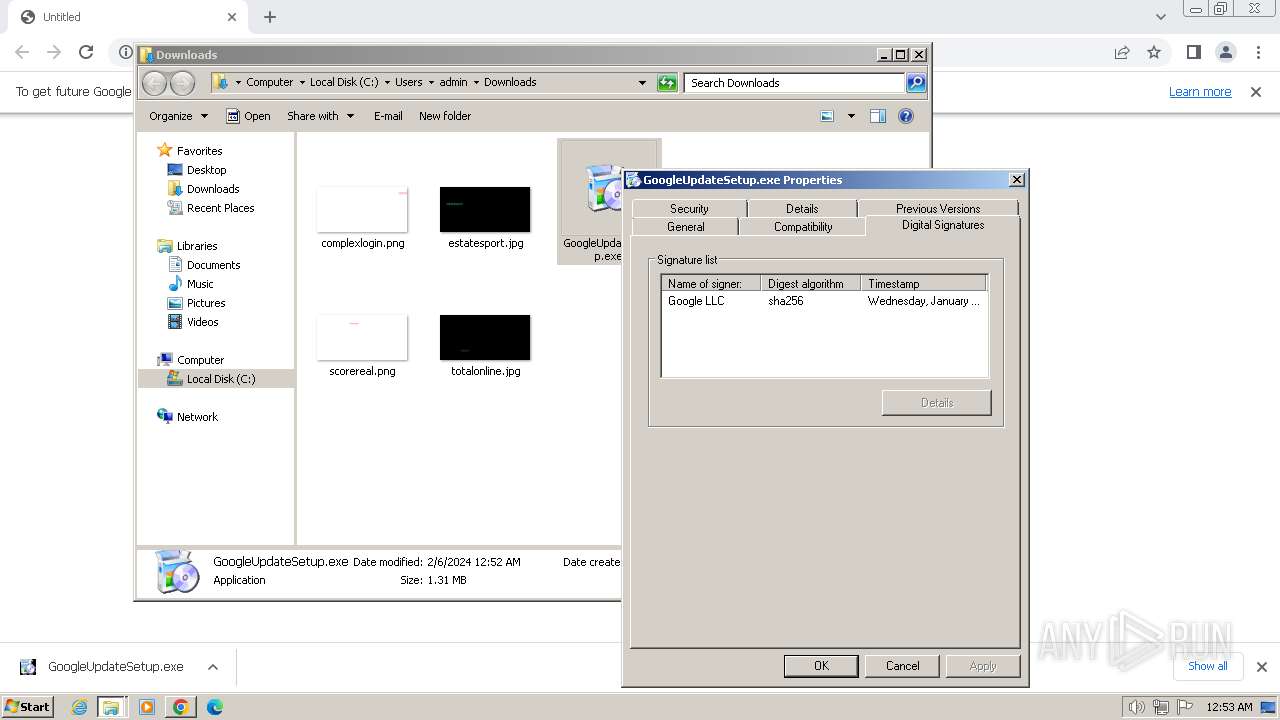Open the Windows Start menu
1280x720 pixels.
pyautogui.click(x=27, y=706)
